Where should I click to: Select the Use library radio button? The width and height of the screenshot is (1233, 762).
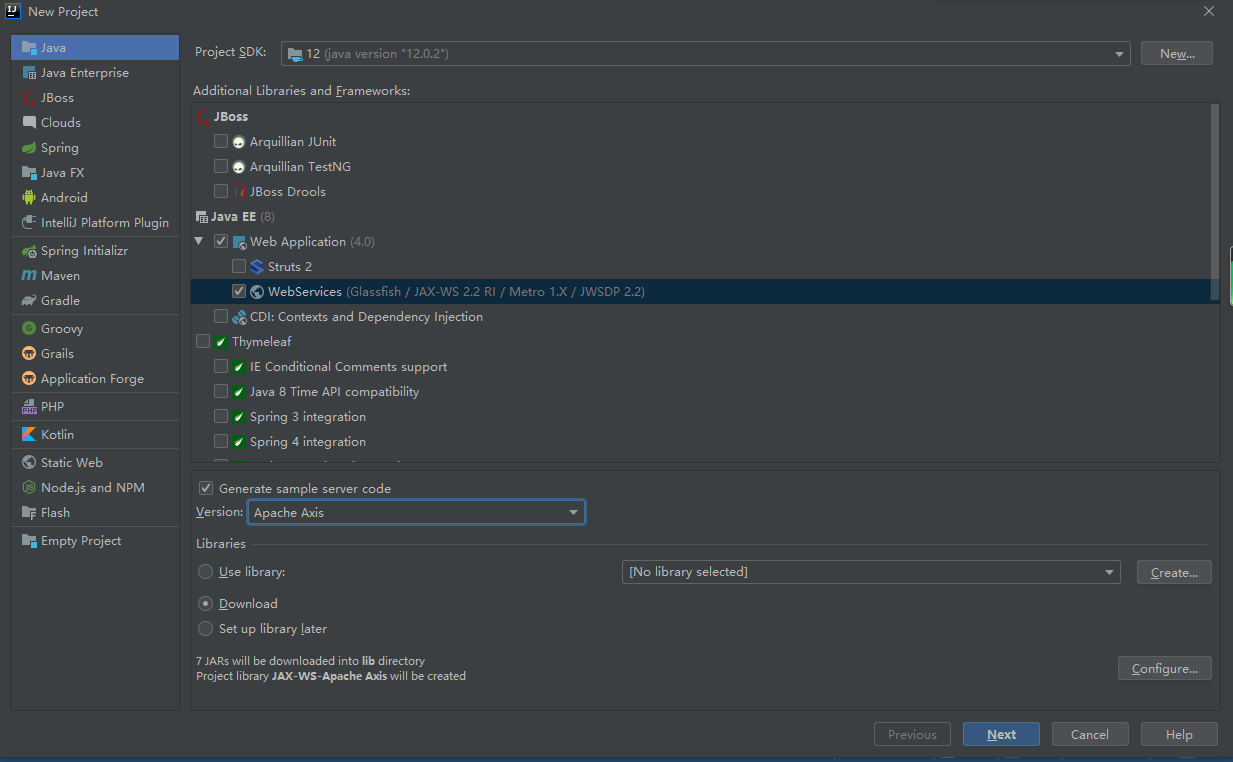(x=206, y=572)
